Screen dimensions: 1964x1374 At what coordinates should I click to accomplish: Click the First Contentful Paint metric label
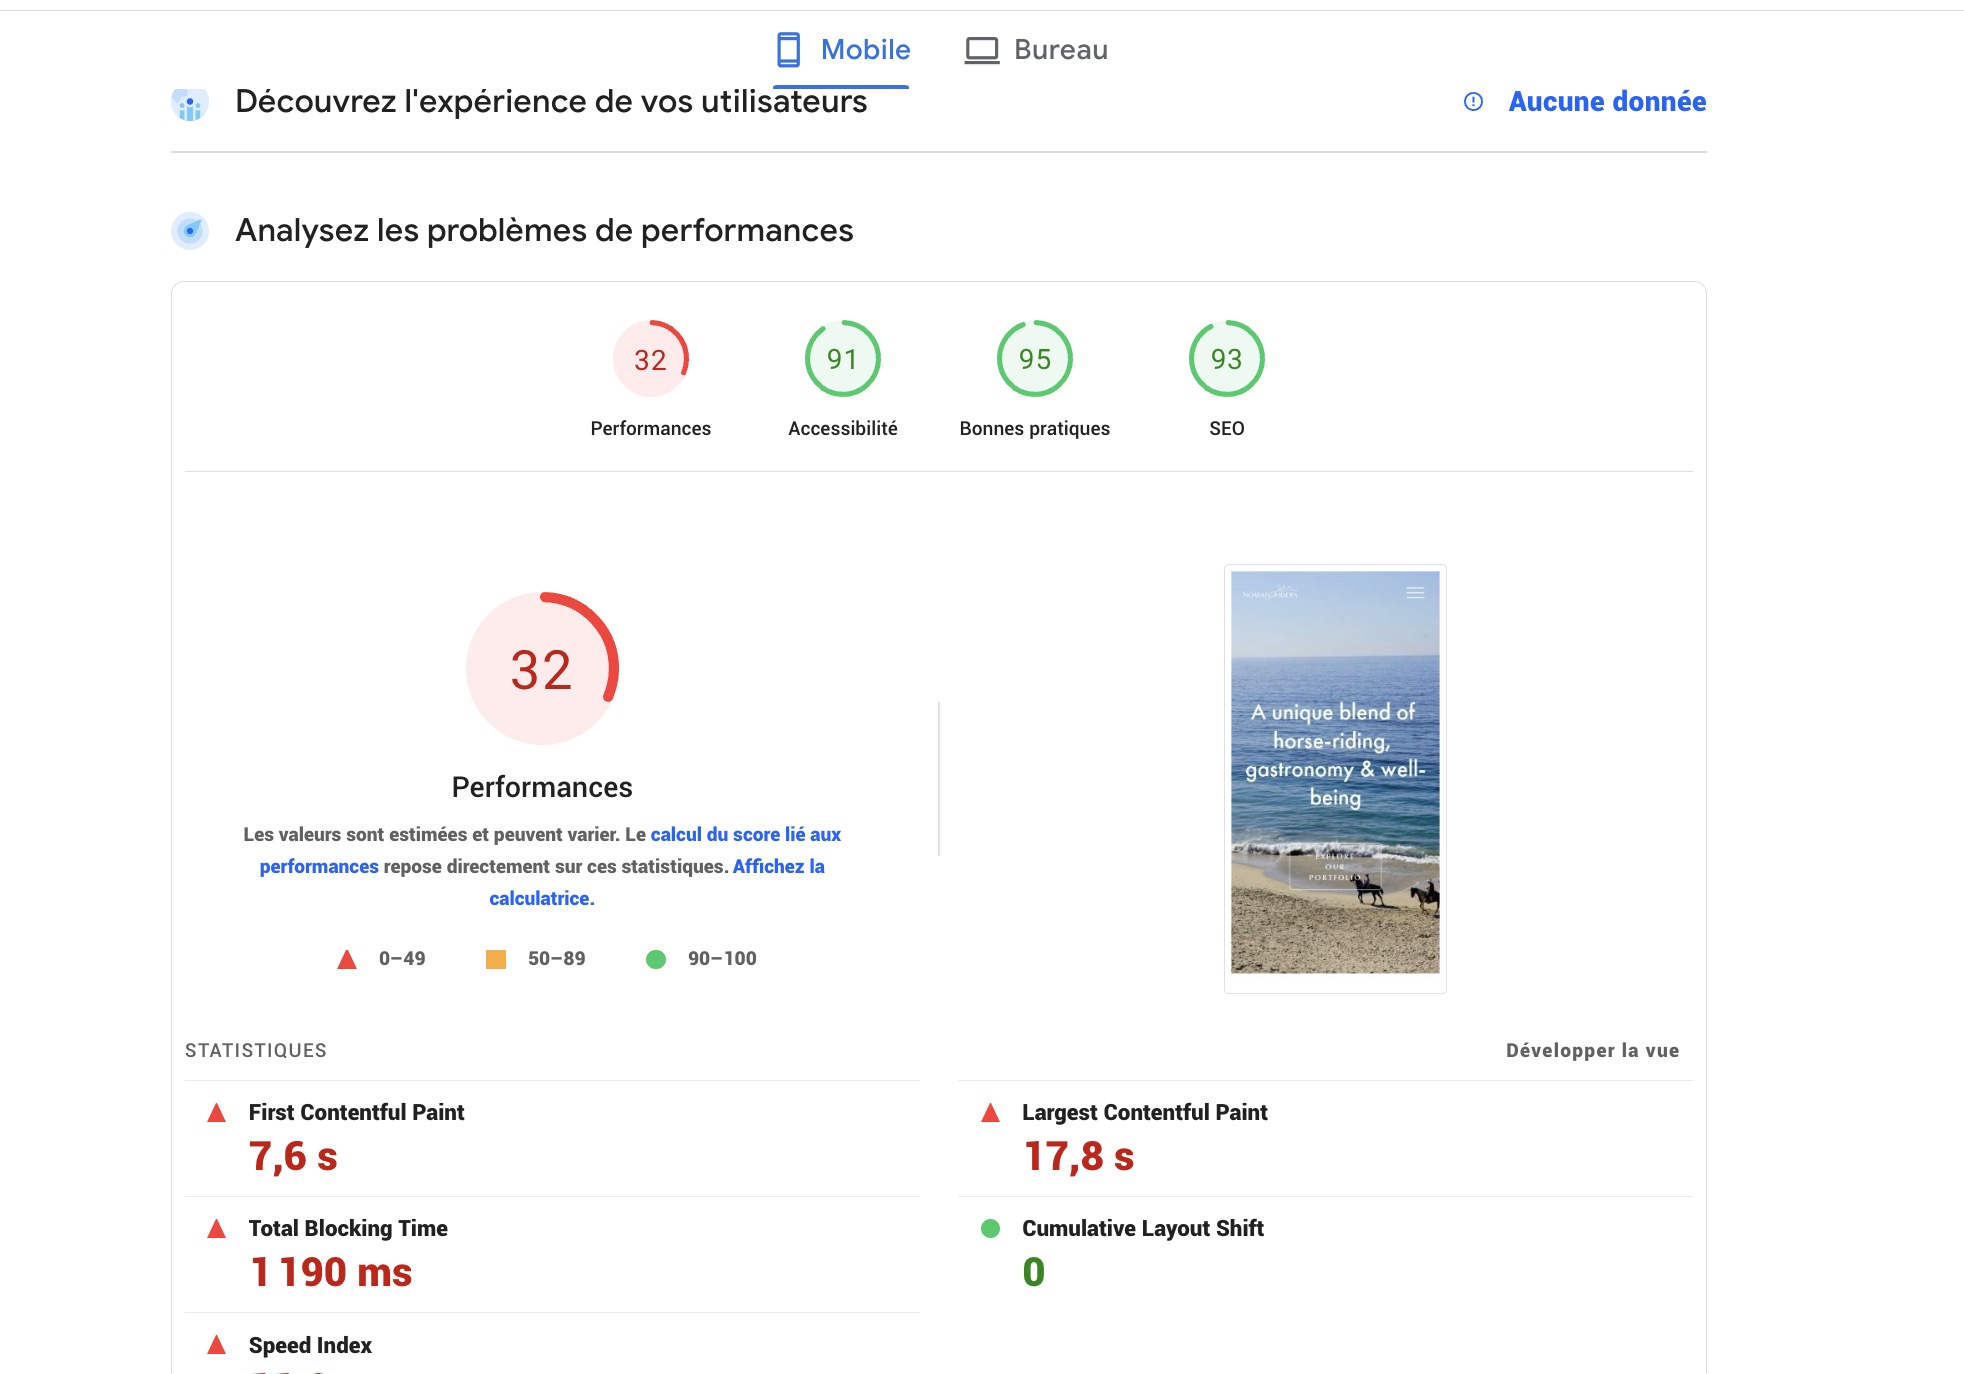pos(356,1113)
